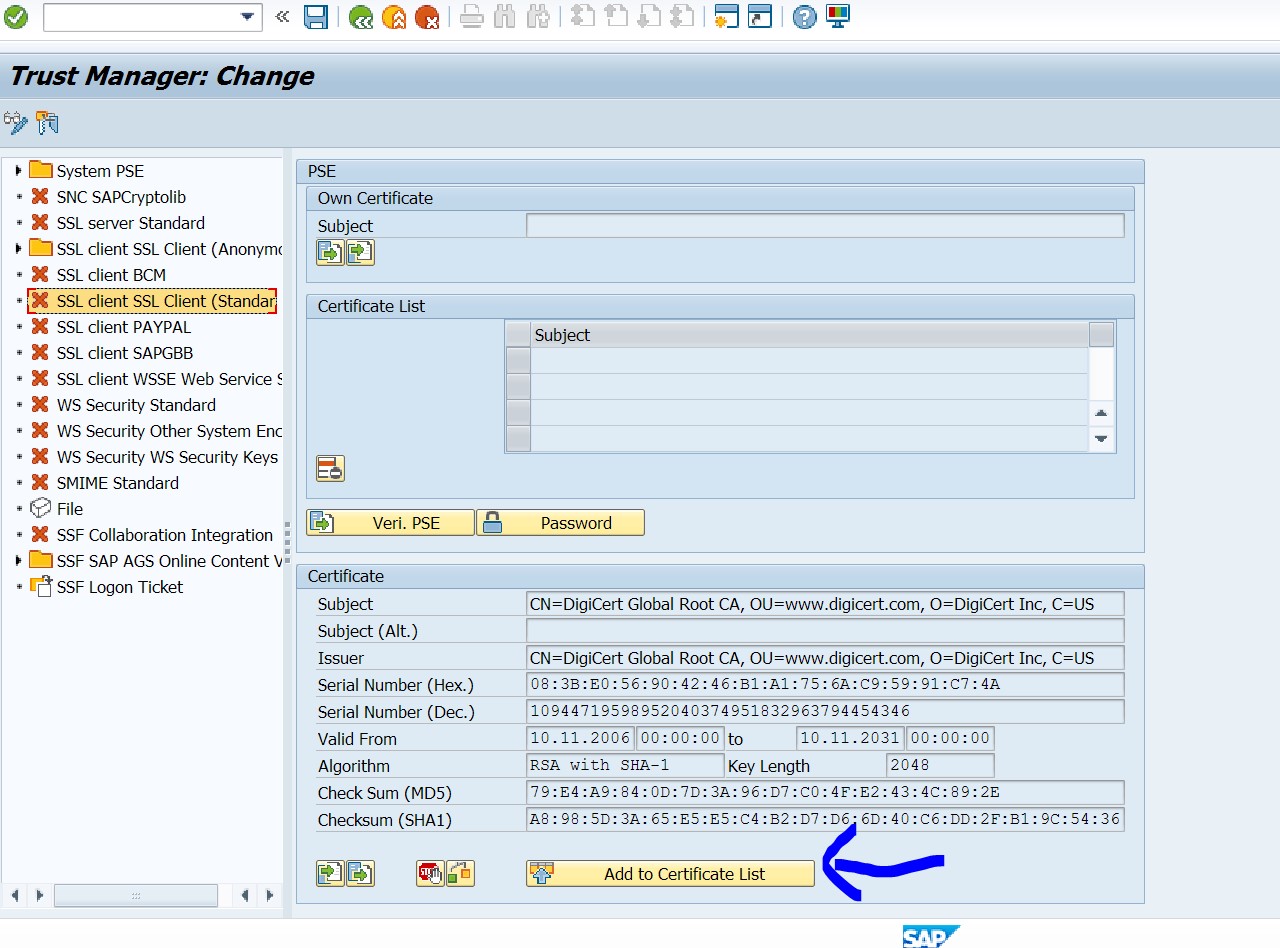1280x948 pixels.
Task: Select WS Security Standard tree entry
Action: [136, 405]
